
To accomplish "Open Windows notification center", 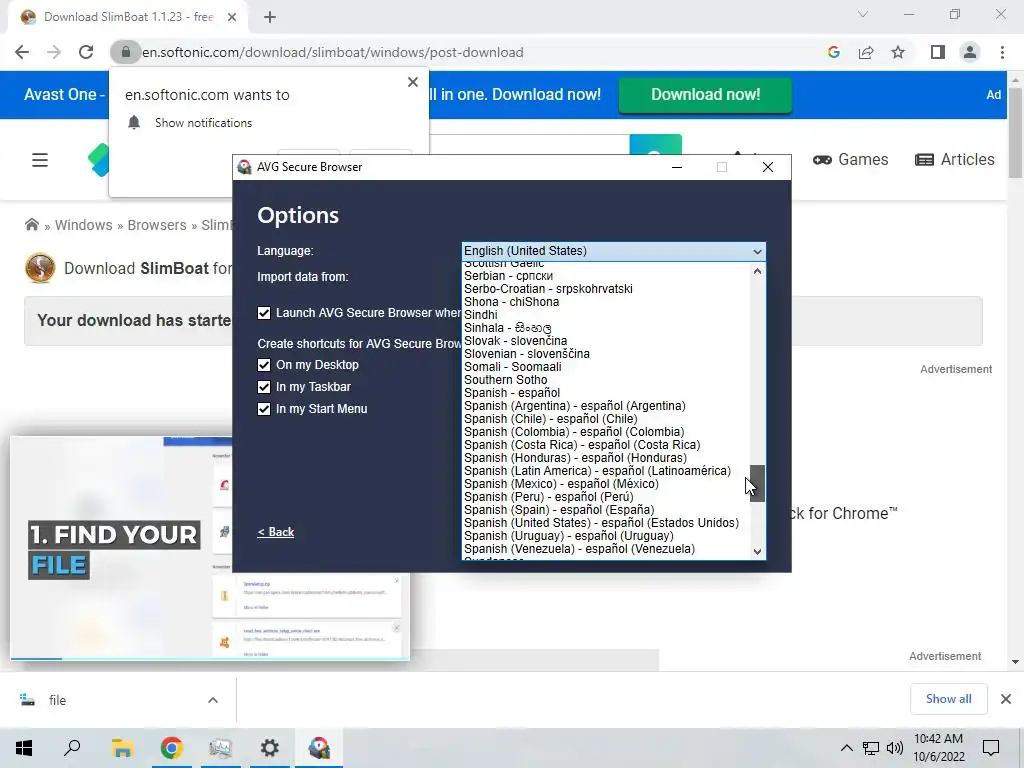I will (x=991, y=748).
